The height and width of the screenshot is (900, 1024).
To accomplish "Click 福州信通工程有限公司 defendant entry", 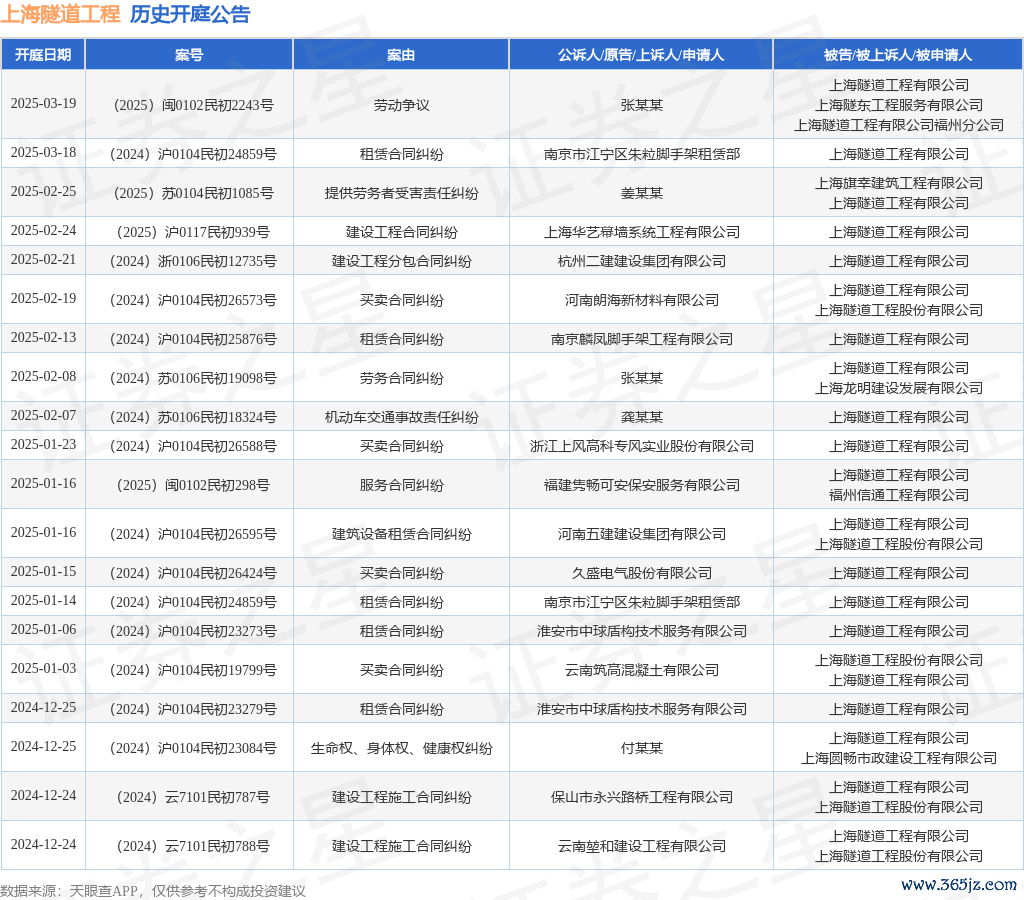I will click(899, 496).
